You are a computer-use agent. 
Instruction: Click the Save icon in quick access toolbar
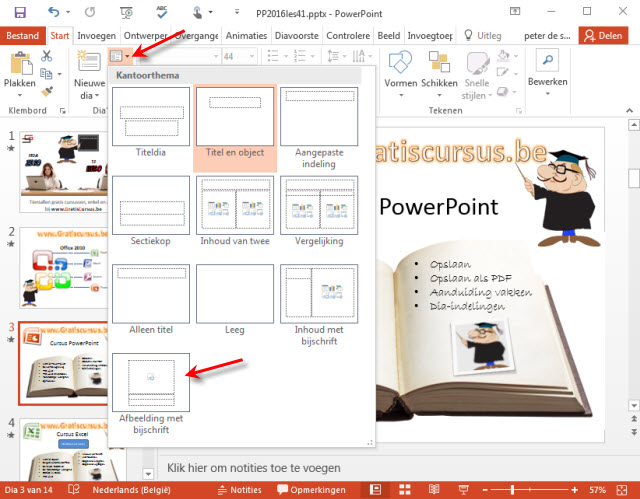tap(20, 13)
